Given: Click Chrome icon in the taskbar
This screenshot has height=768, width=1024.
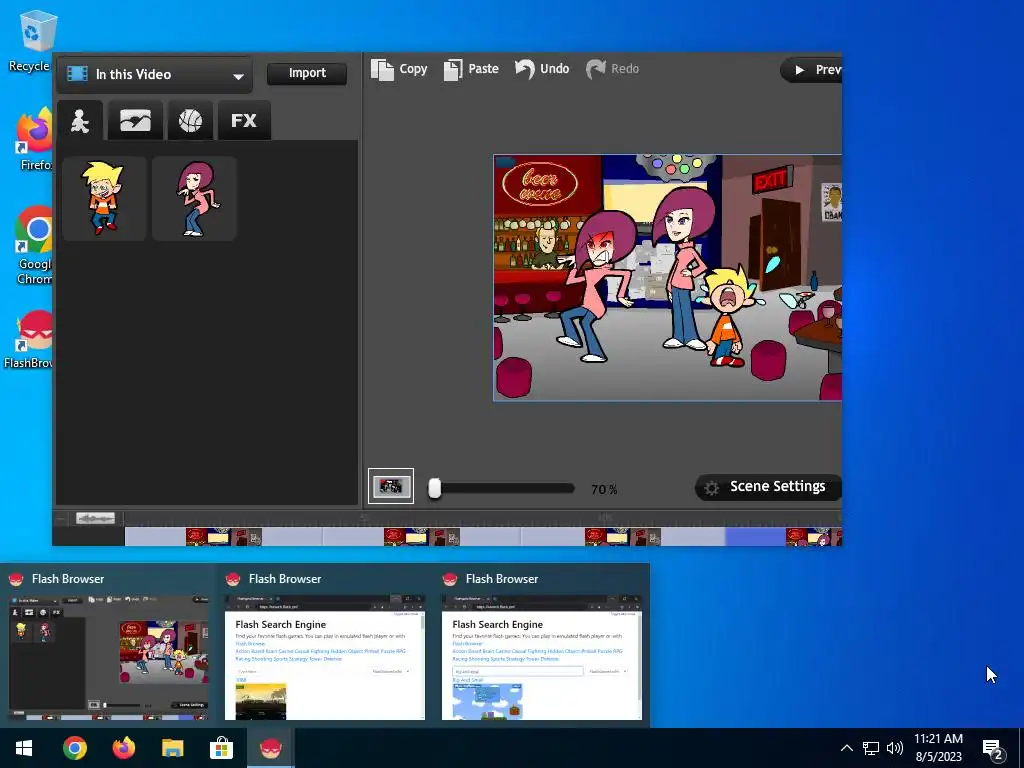Looking at the screenshot, I should coord(74,748).
